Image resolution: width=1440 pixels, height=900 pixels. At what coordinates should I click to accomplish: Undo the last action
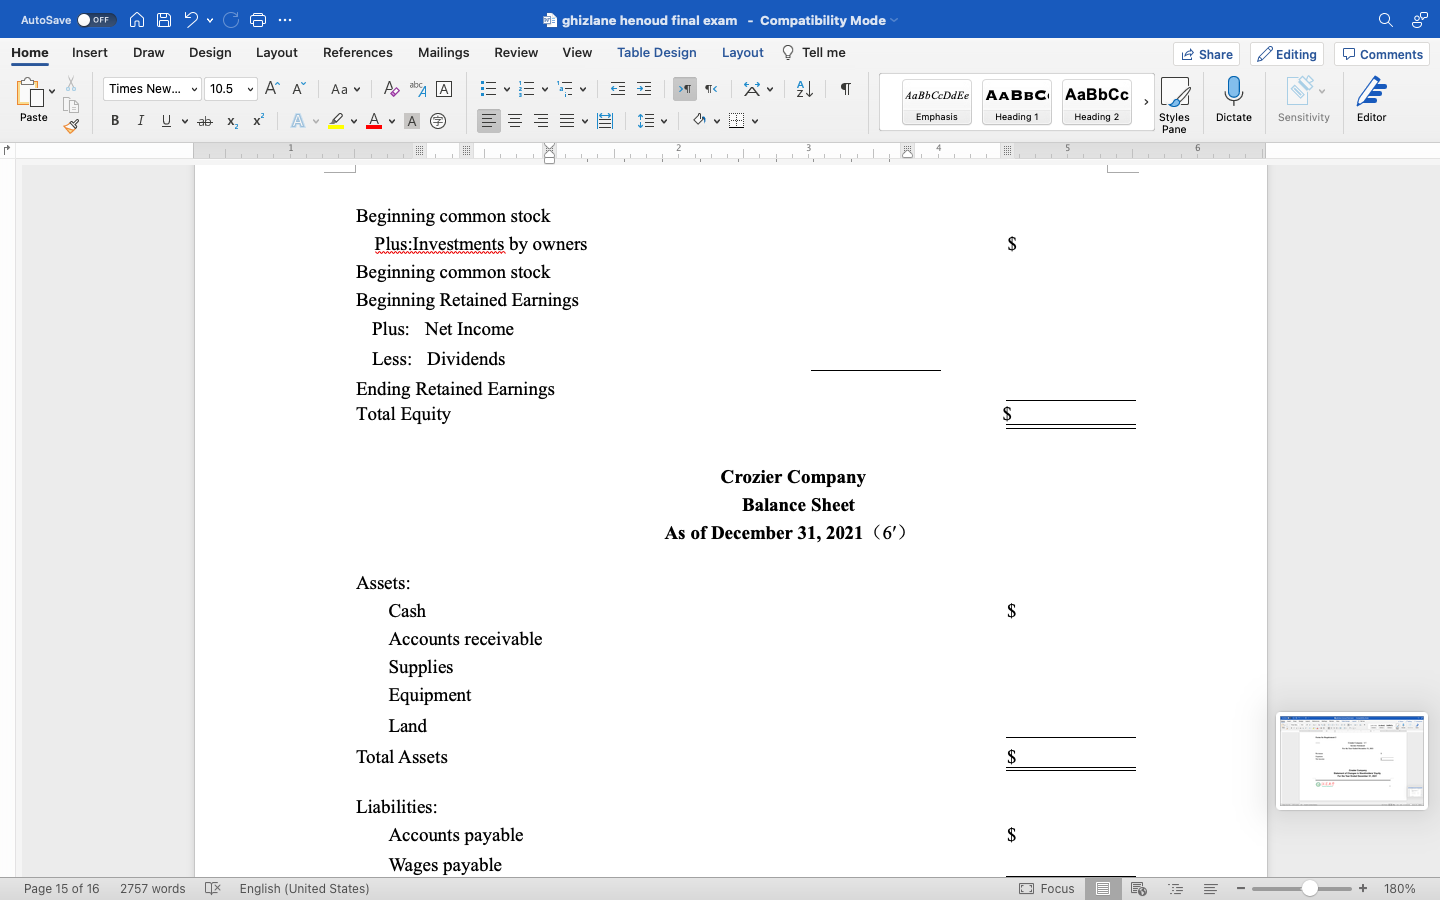191,20
